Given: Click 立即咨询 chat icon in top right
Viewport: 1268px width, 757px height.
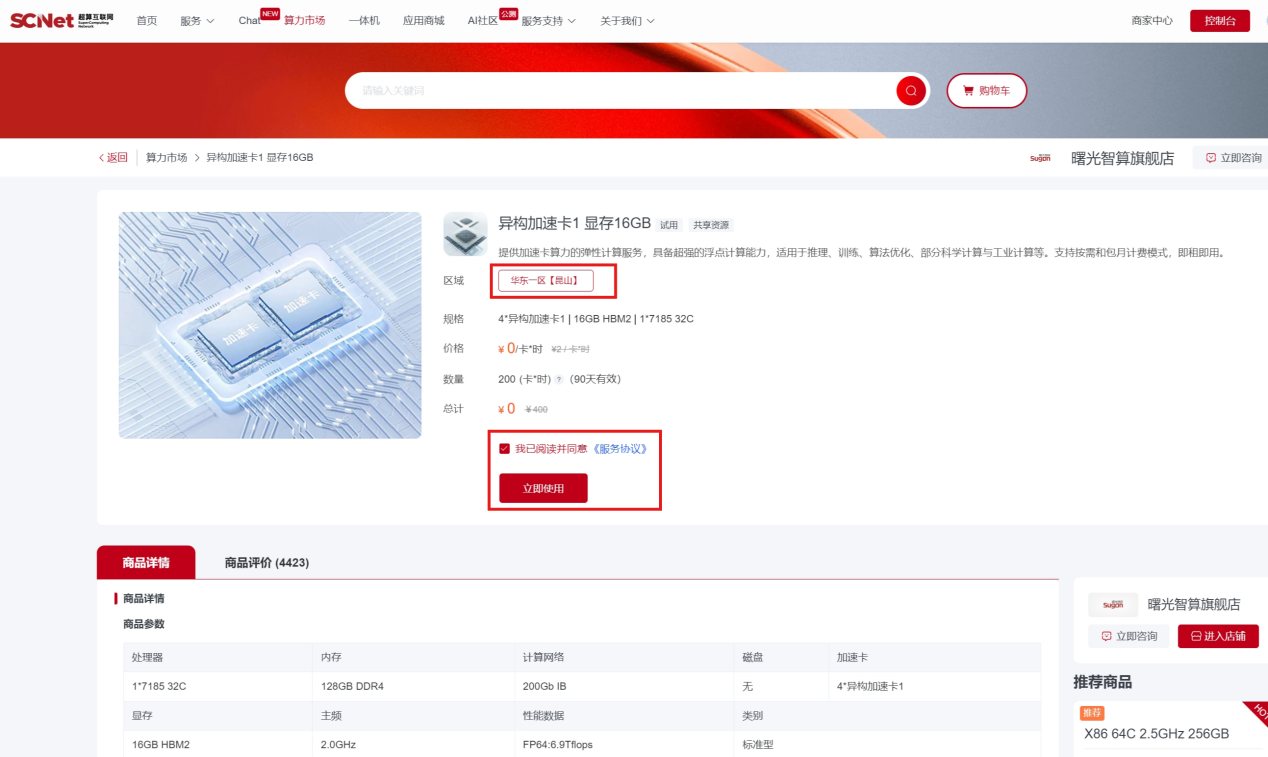Looking at the screenshot, I should [x=1211, y=158].
